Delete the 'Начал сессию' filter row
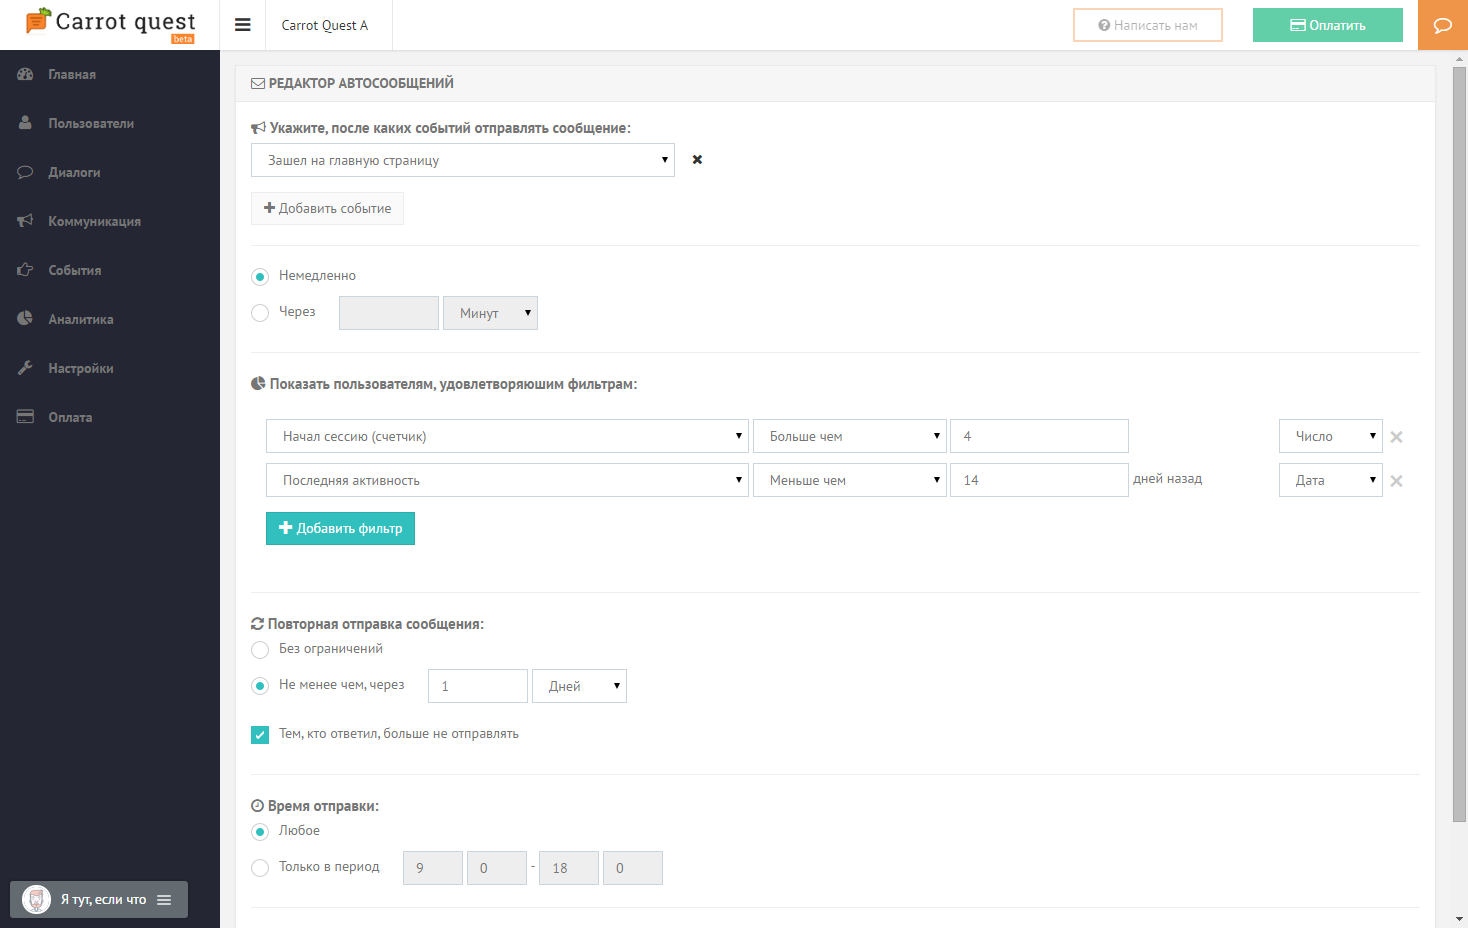The height and width of the screenshot is (928, 1468). coord(1396,437)
